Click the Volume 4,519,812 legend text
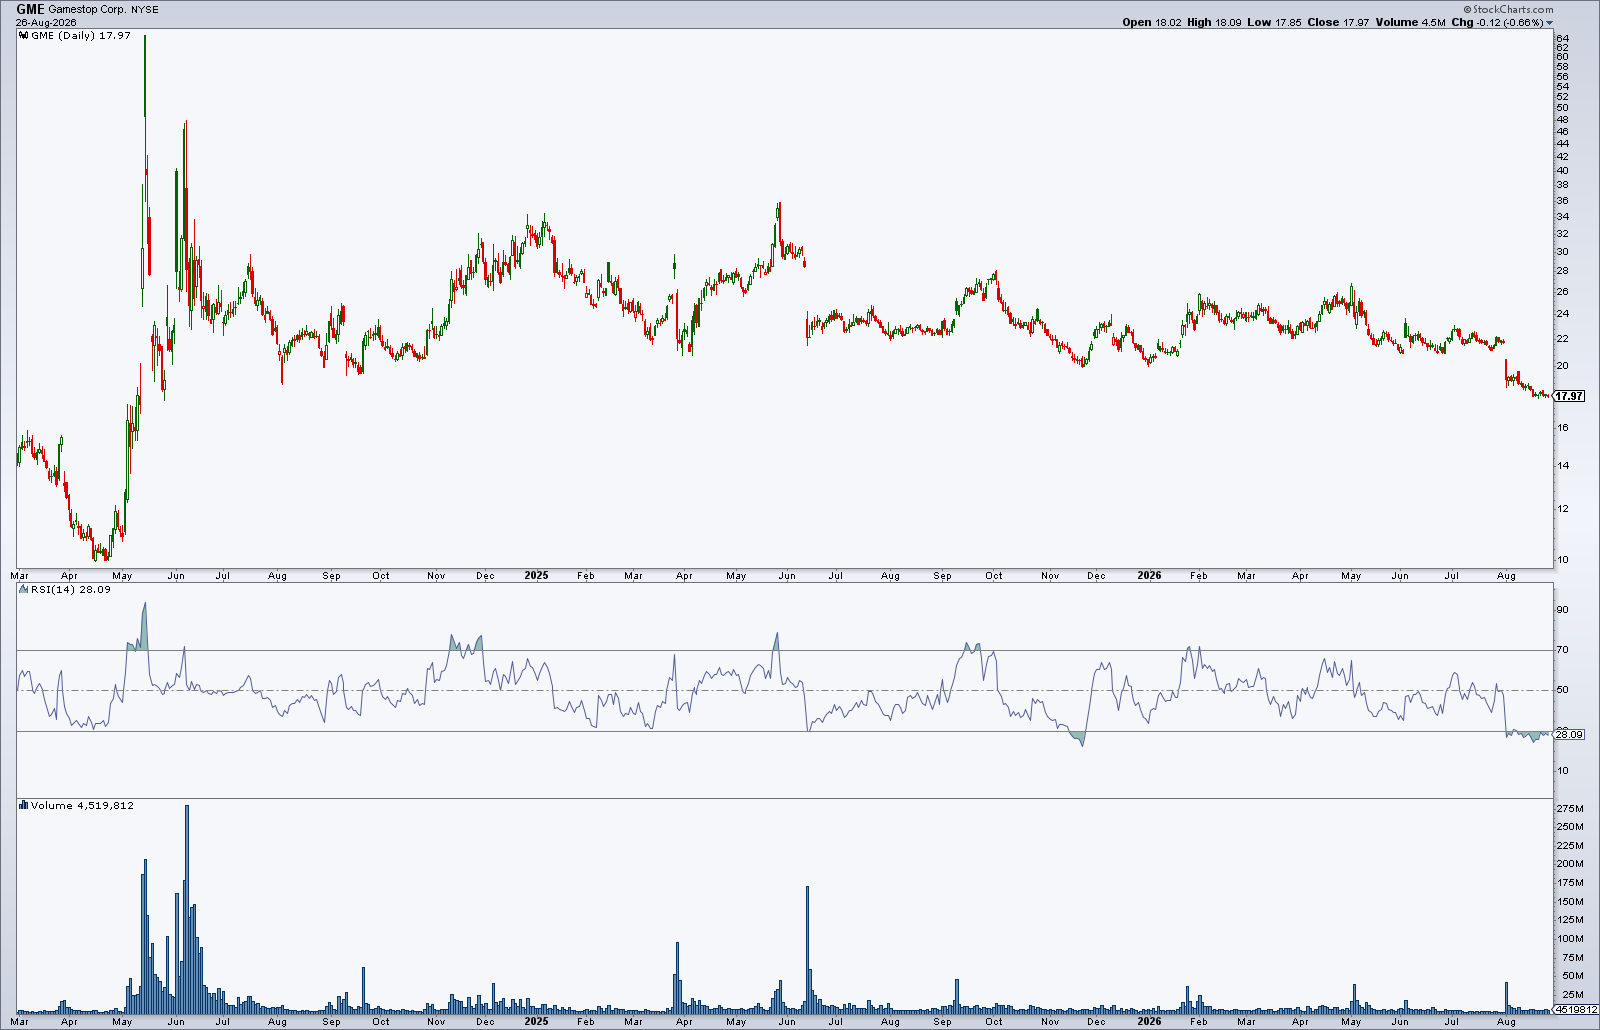The width and height of the screenshot is (1600, 1030). [x=82, y=805]
